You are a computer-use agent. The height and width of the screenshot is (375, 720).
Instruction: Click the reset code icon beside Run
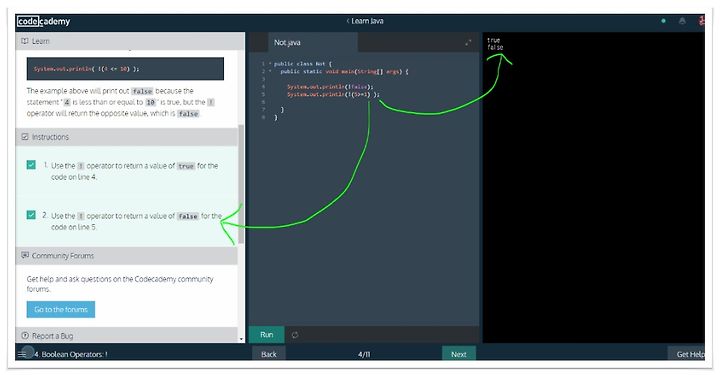pos(295,335)
